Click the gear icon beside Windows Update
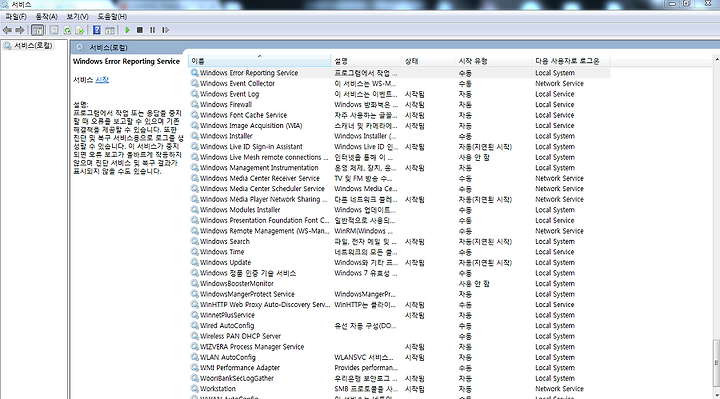The image size is (720, 399). coord(195,263)
